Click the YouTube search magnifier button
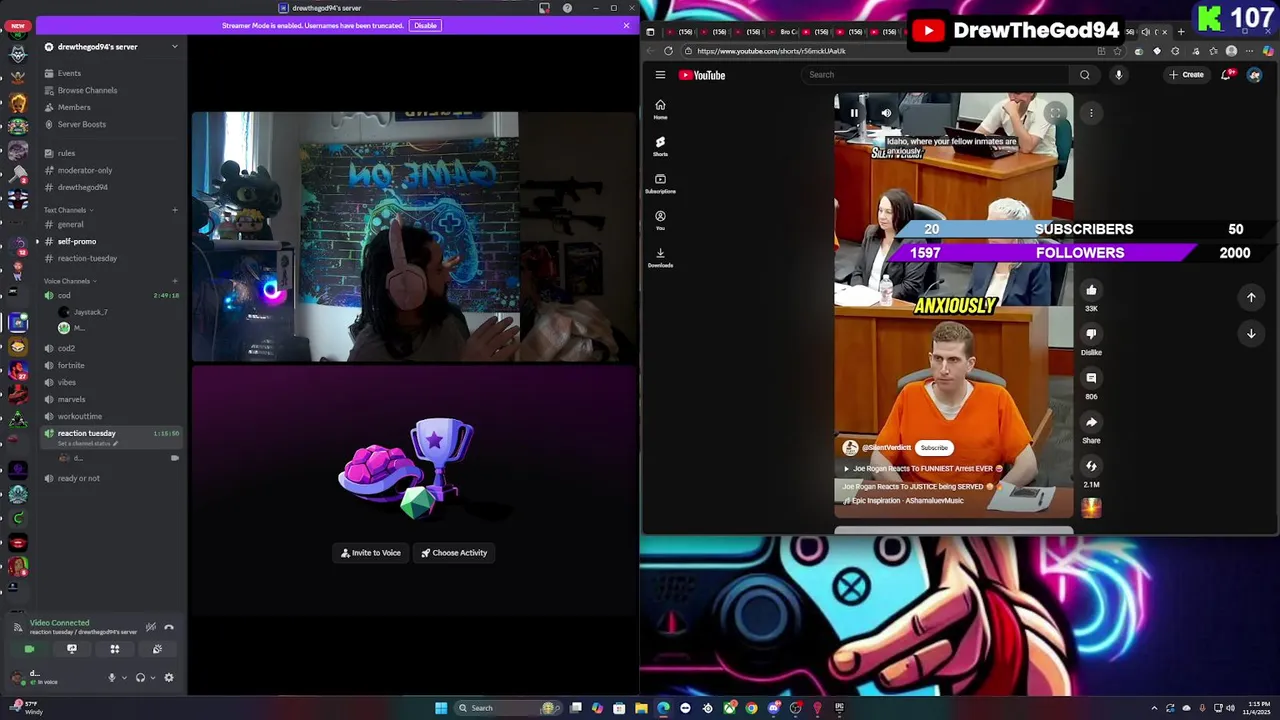This screenshot has width=1280, height=720. [1085, 75]
